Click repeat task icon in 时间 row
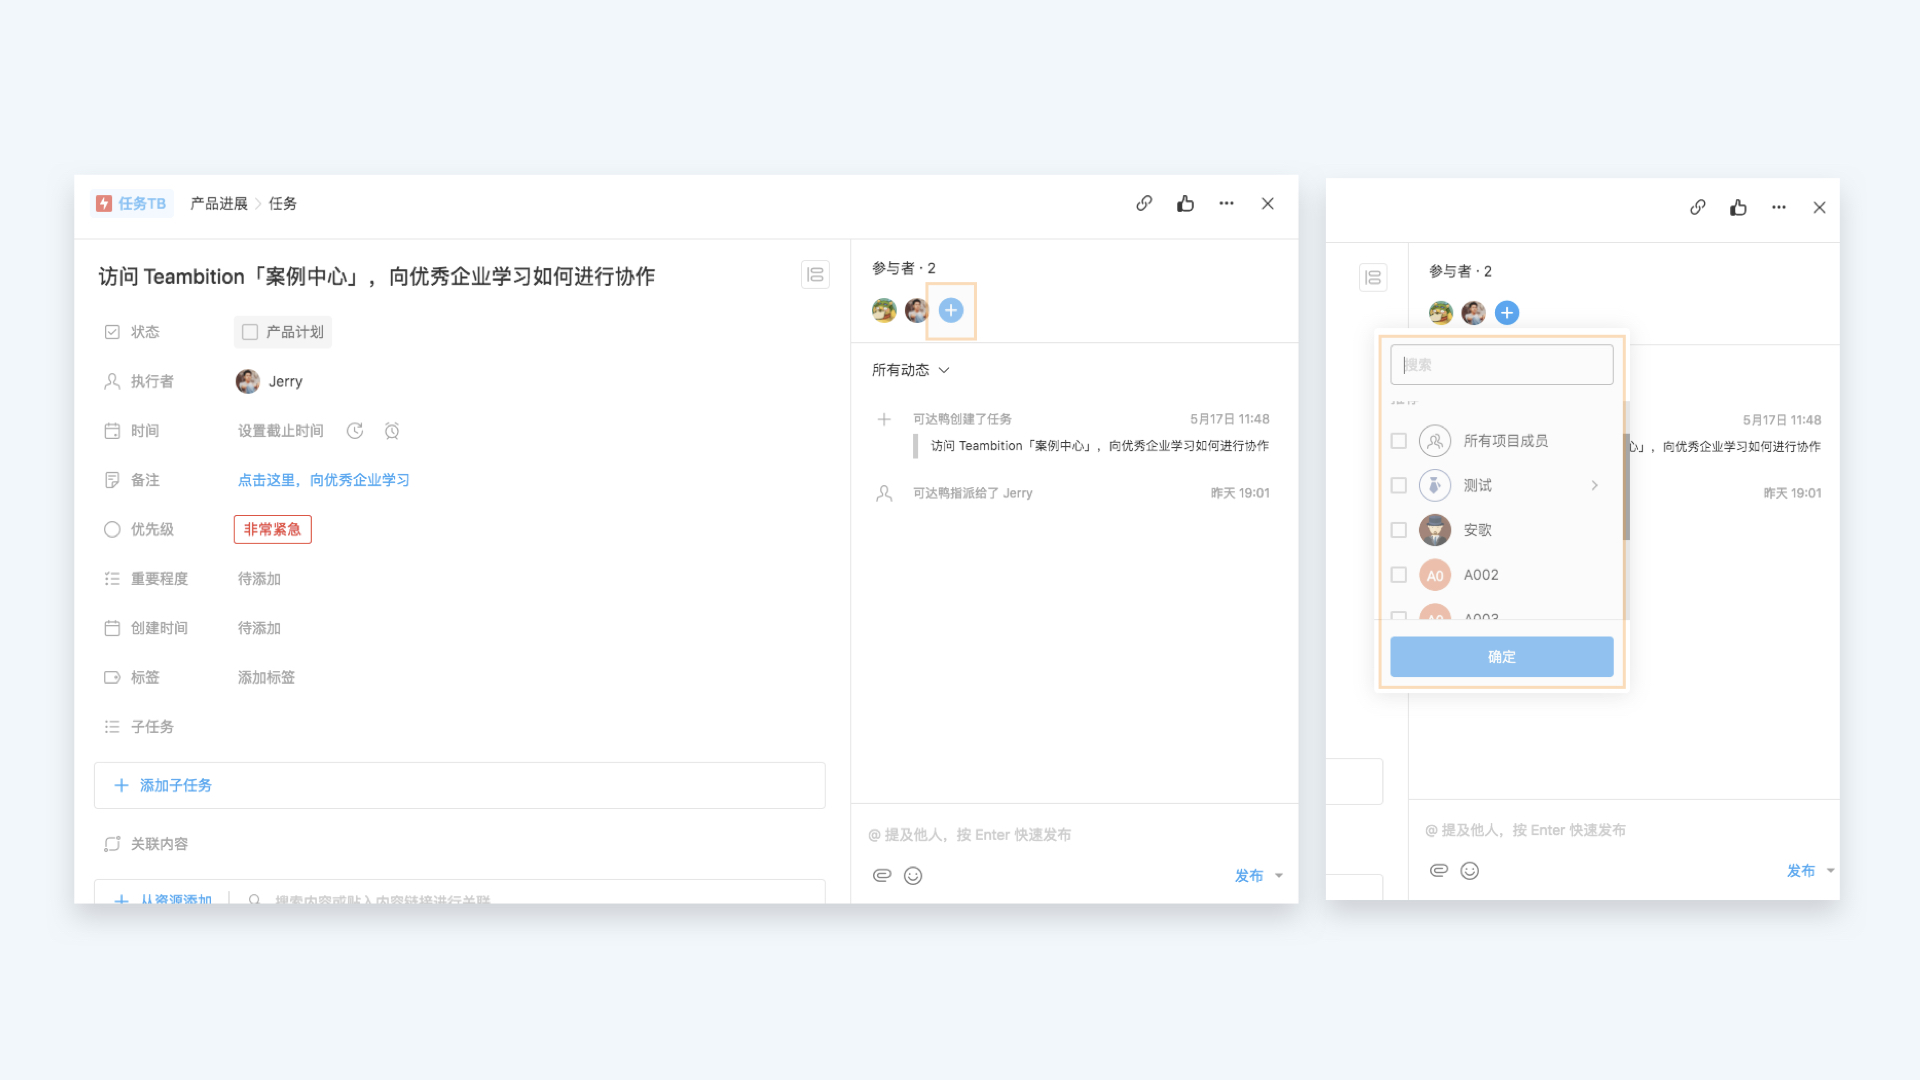 [355, 431]
